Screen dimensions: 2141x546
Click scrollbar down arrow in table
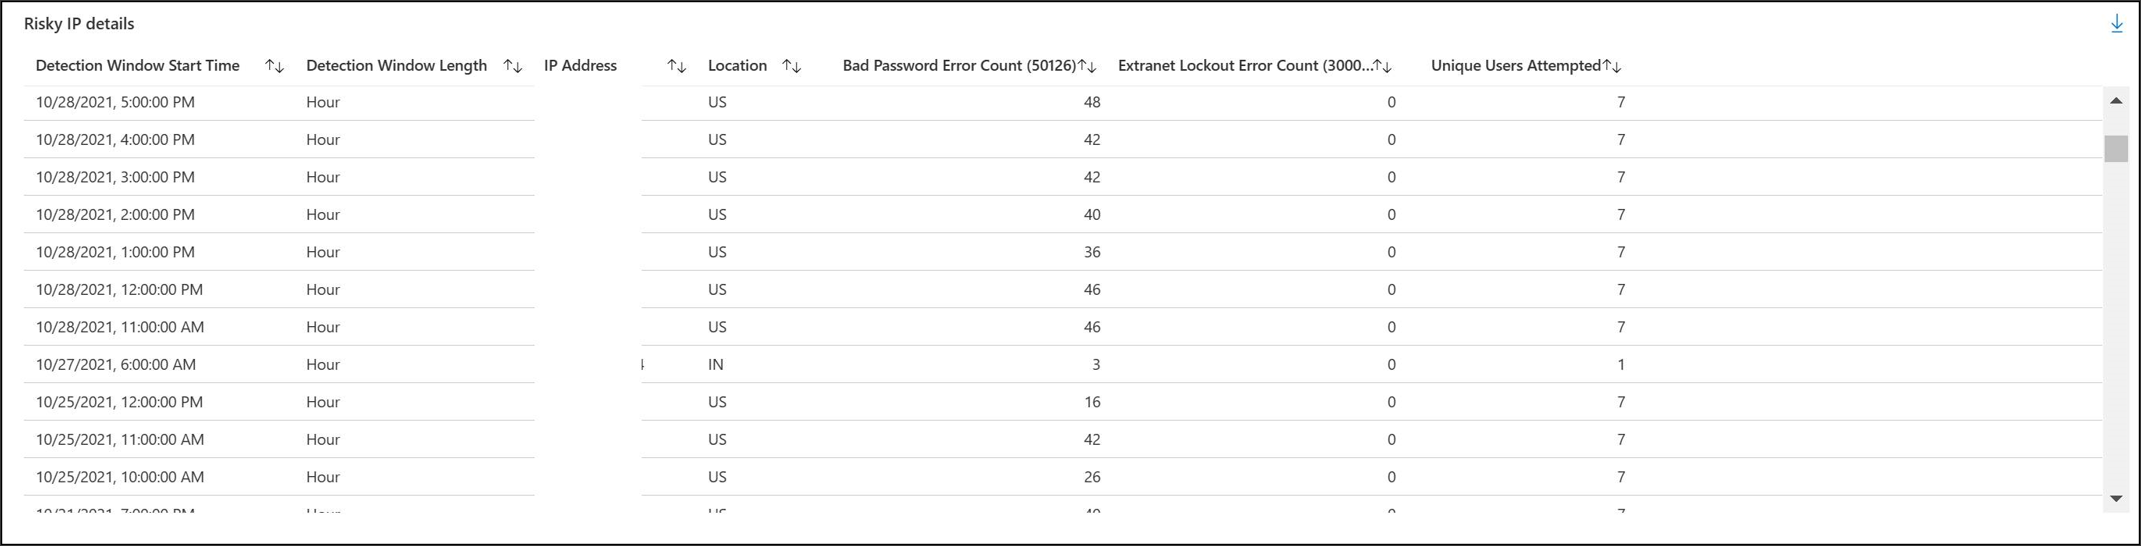(2115, 498)
